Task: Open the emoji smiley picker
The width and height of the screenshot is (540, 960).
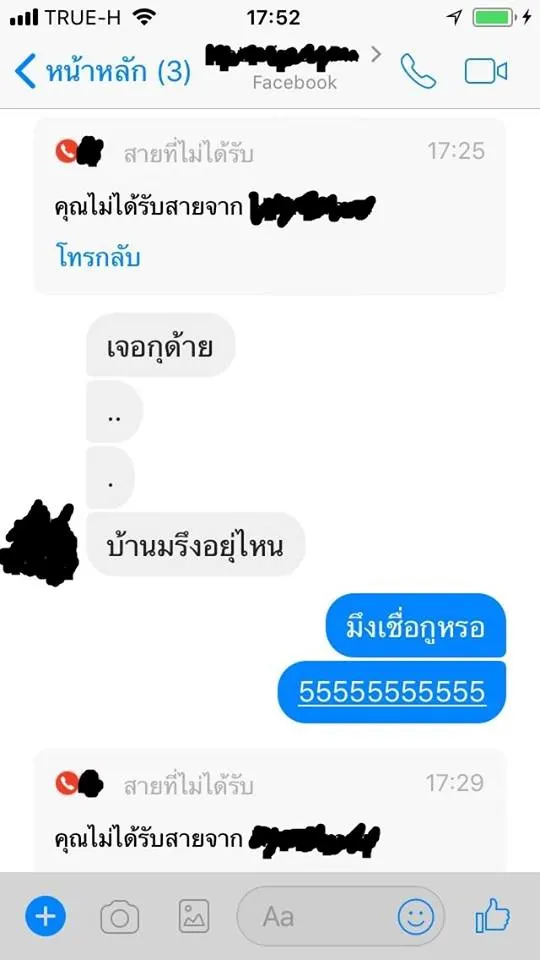Action: pyautogui.click(x=416, y=917)
